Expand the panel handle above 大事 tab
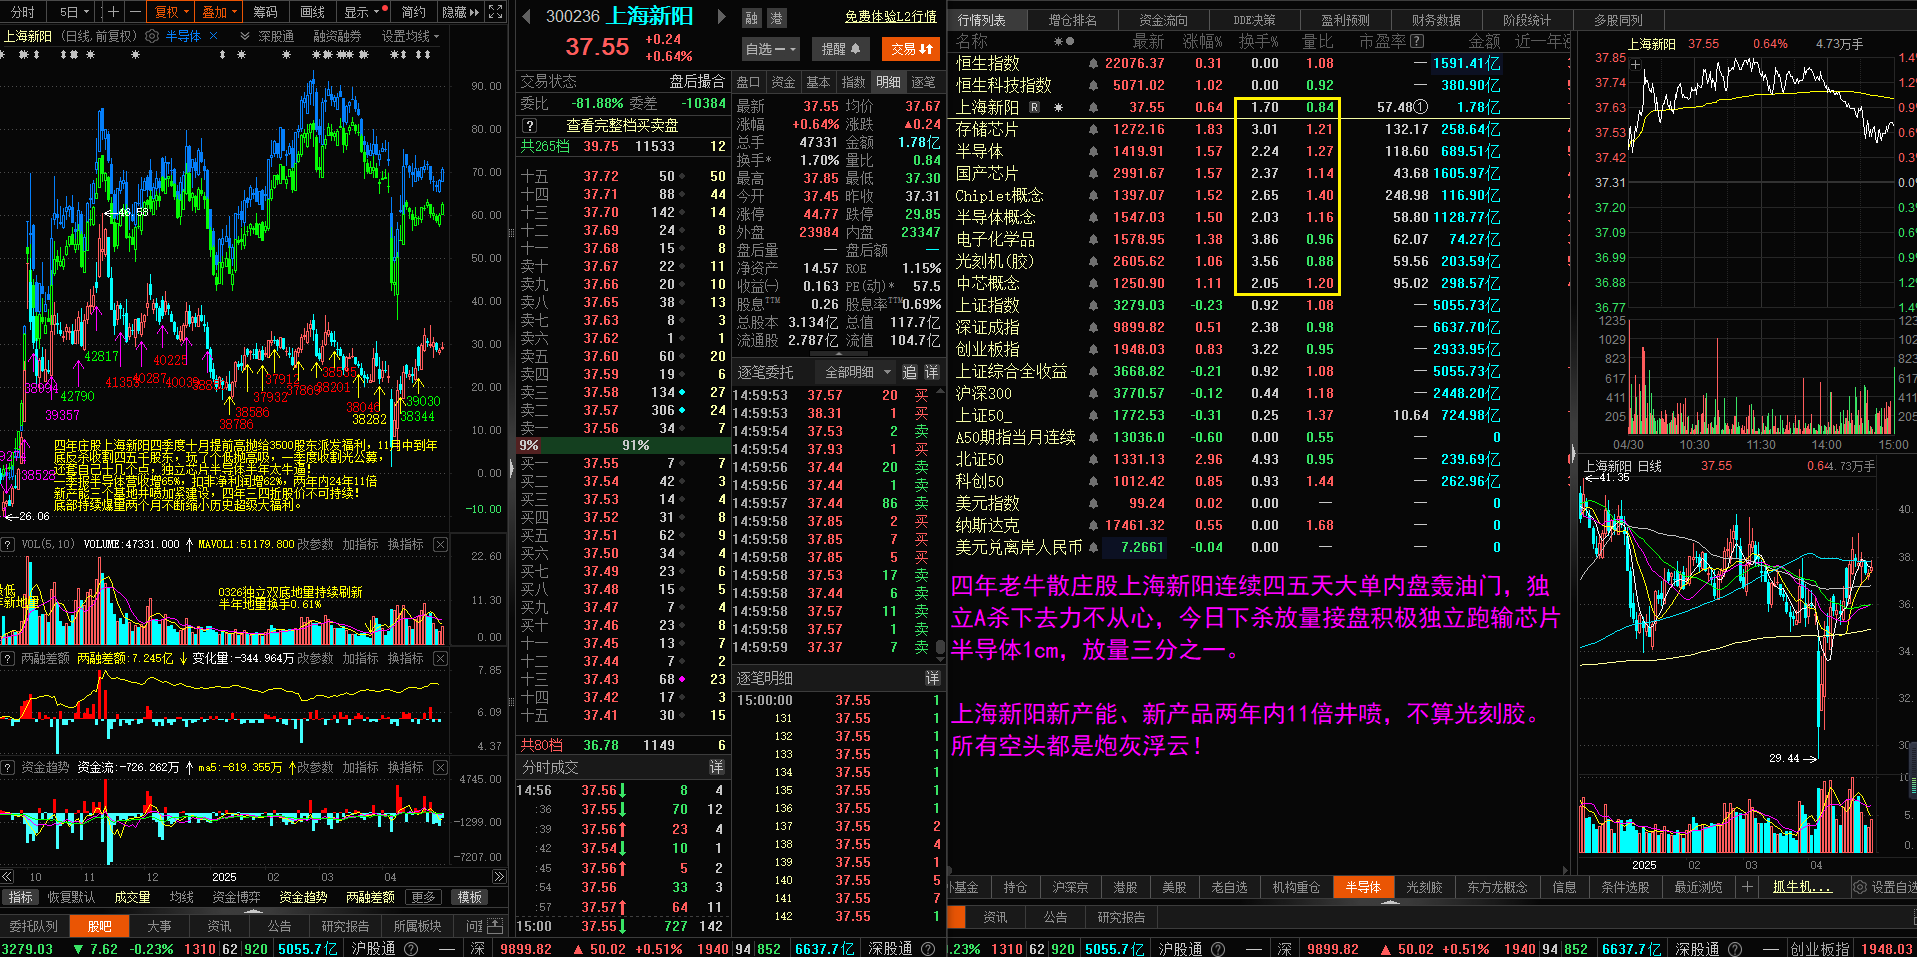Image resolution: width=1917 pixels, height=957 pixels. 253,911
